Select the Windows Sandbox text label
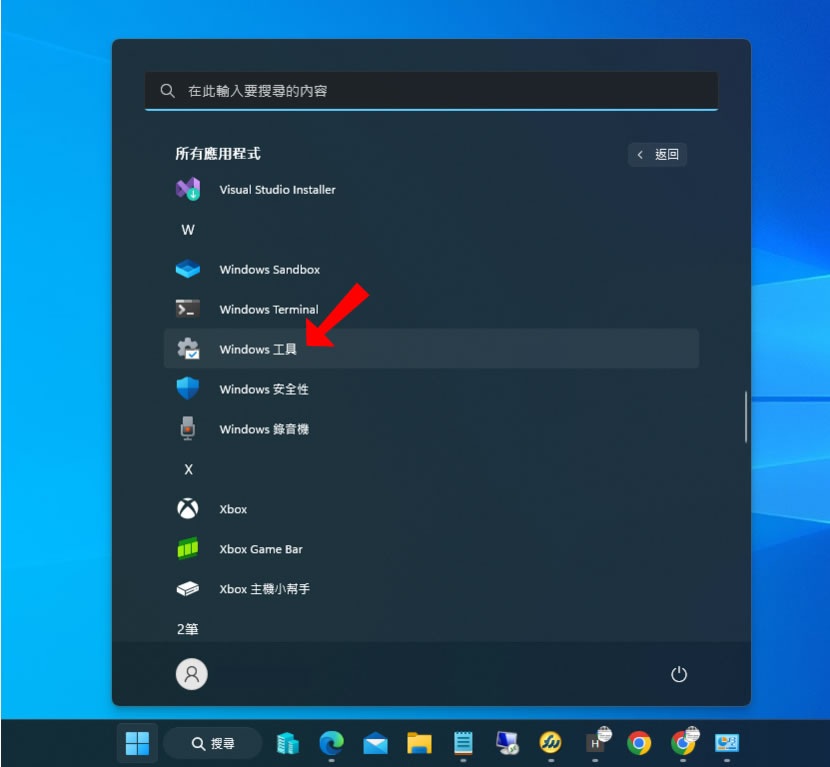Screen dimensions: 830x767 [270, 269]
